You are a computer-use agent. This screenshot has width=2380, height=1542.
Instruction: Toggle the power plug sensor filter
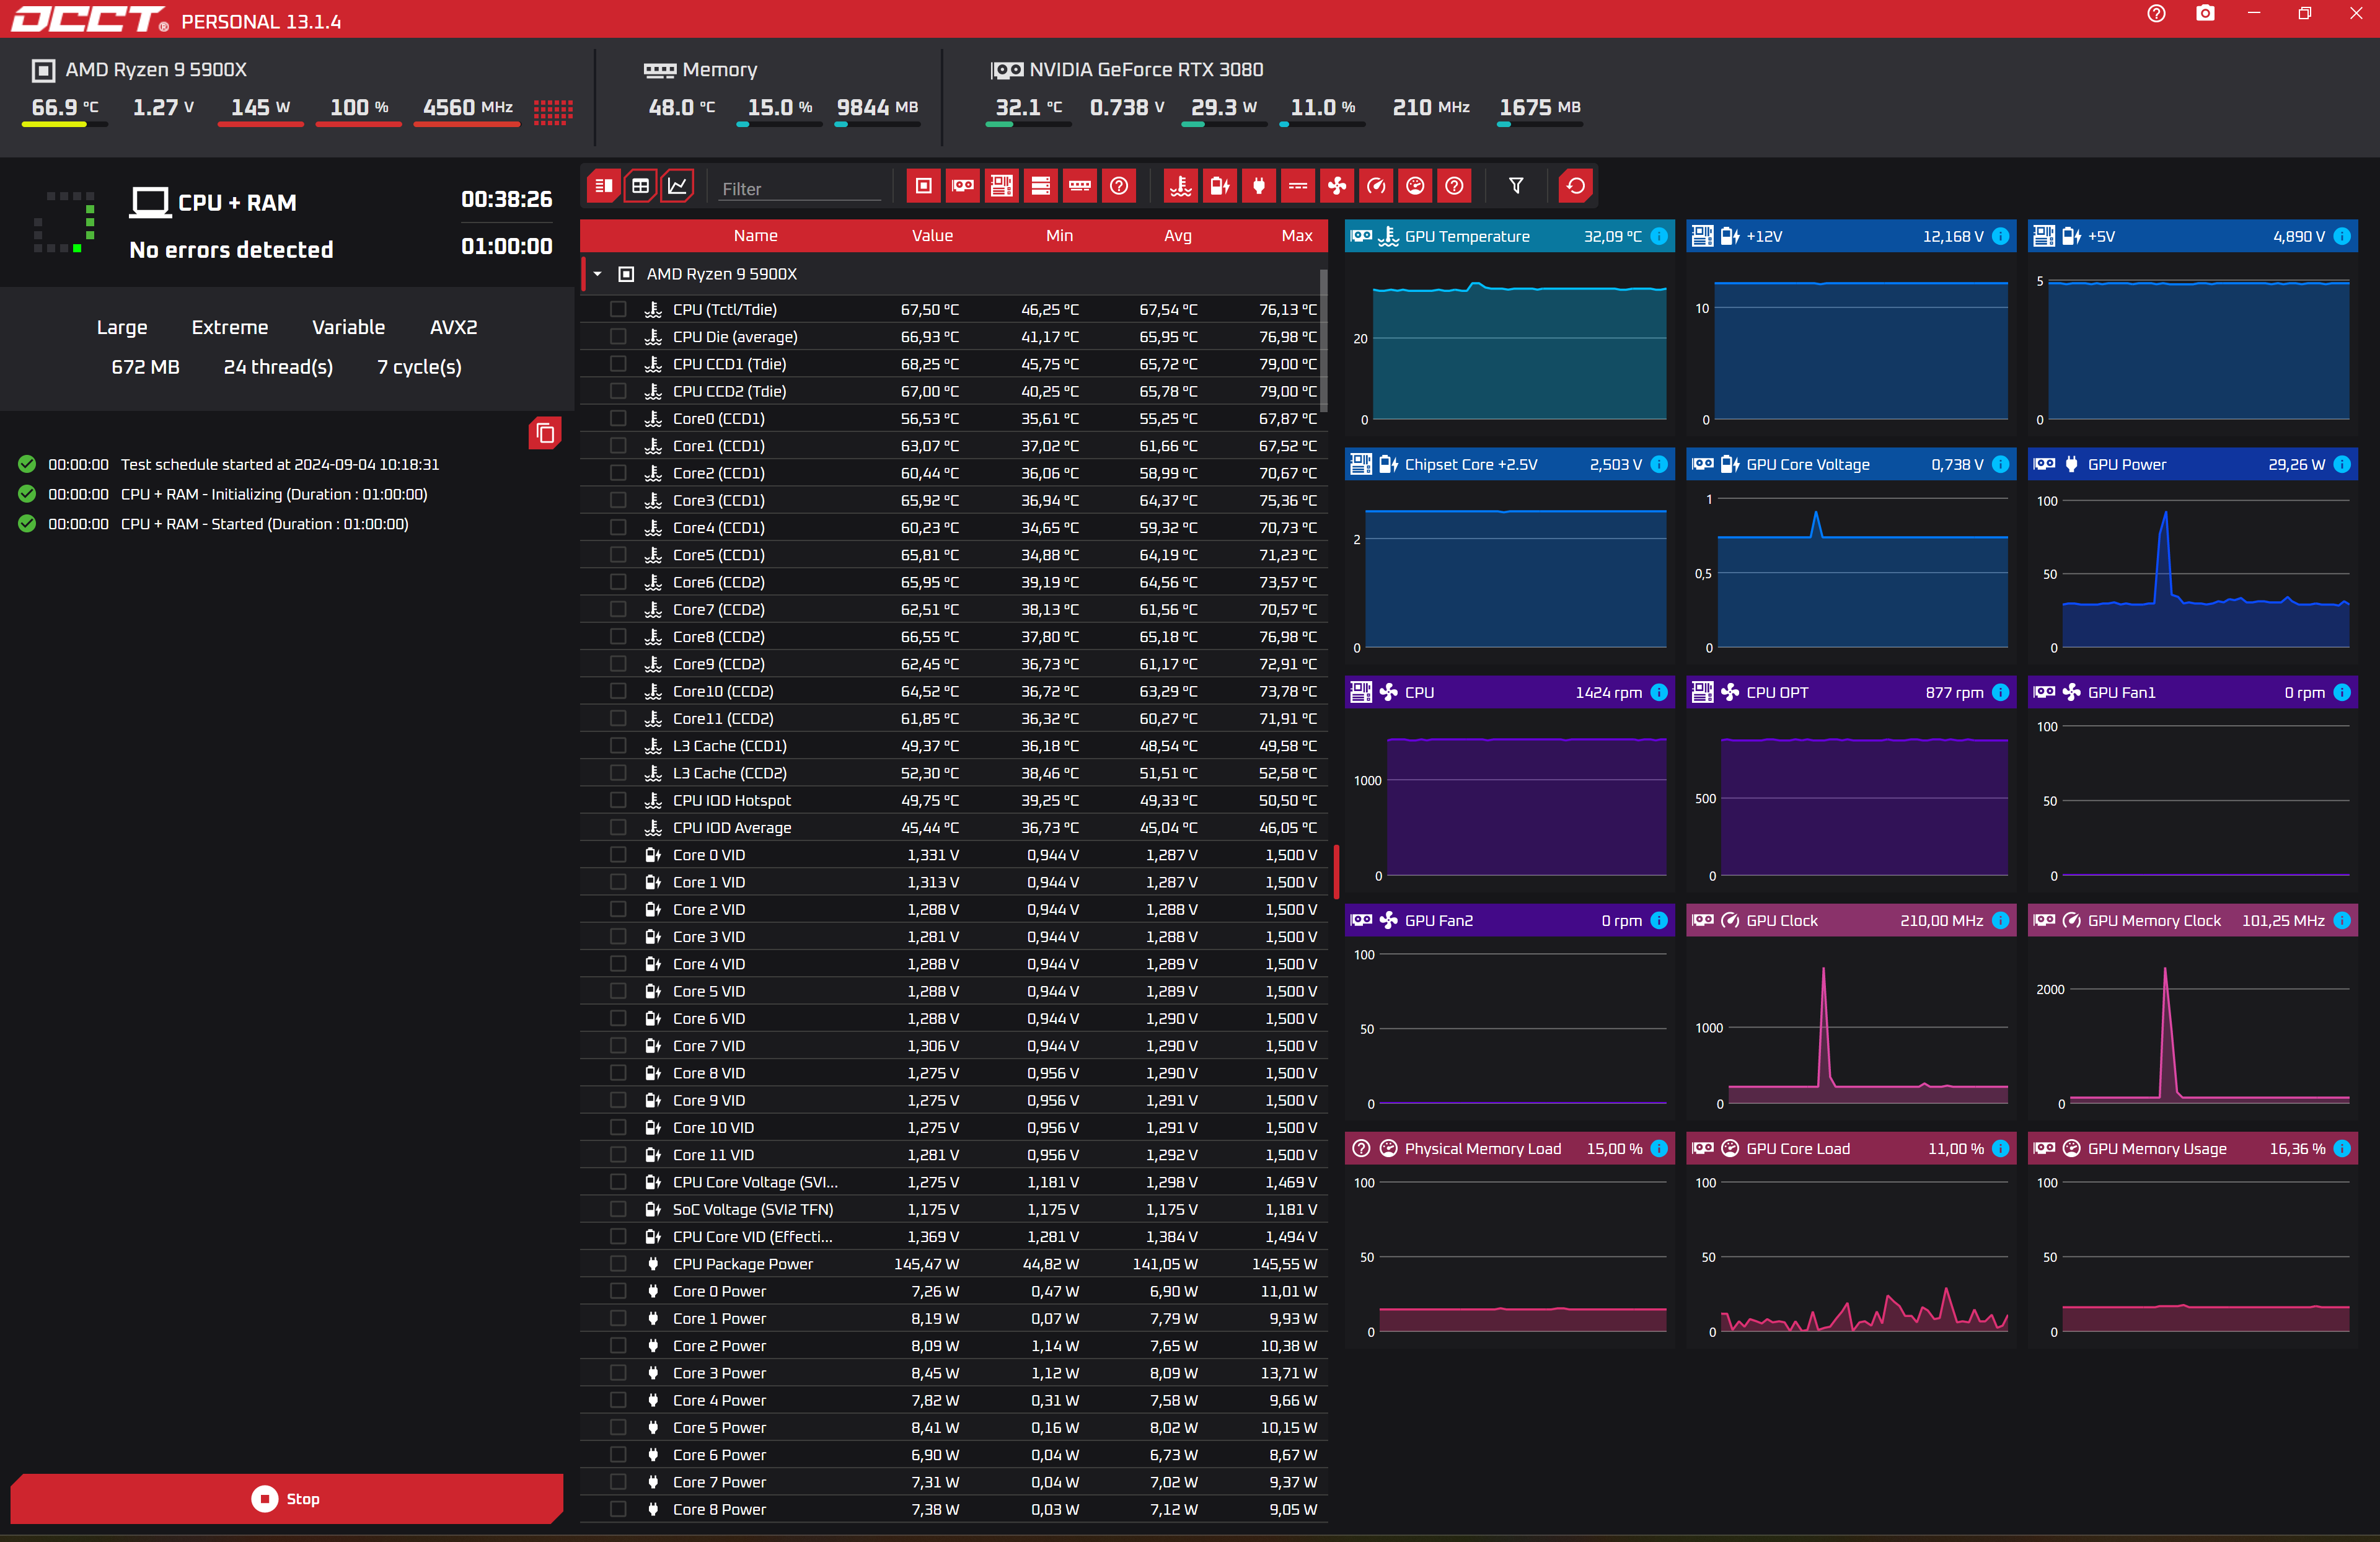(x=1259, y=186)
